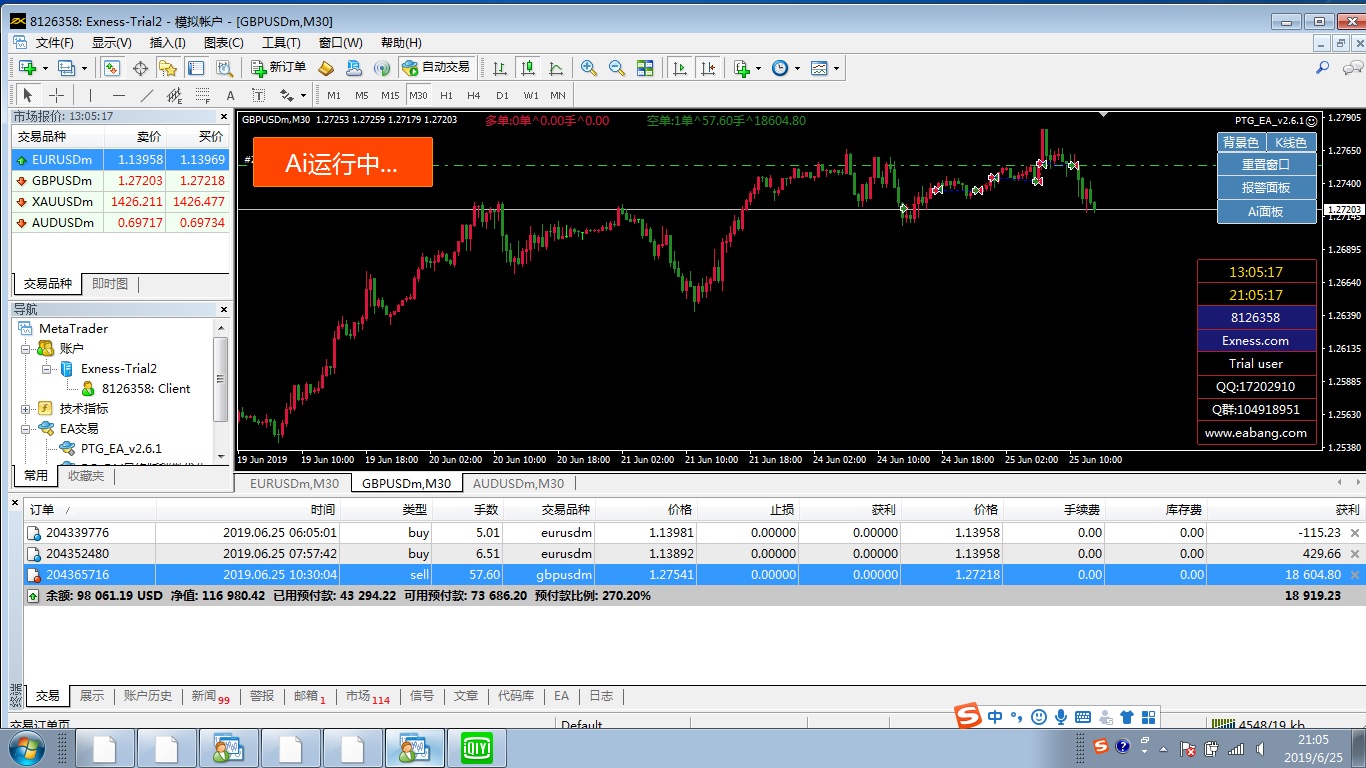Select the vertical line drawing tool

coord(90,95)
